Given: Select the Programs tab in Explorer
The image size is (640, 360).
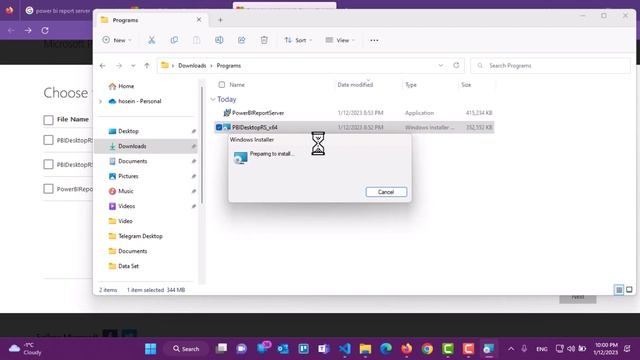Looking at the screenshot, I should coord(151,20).
